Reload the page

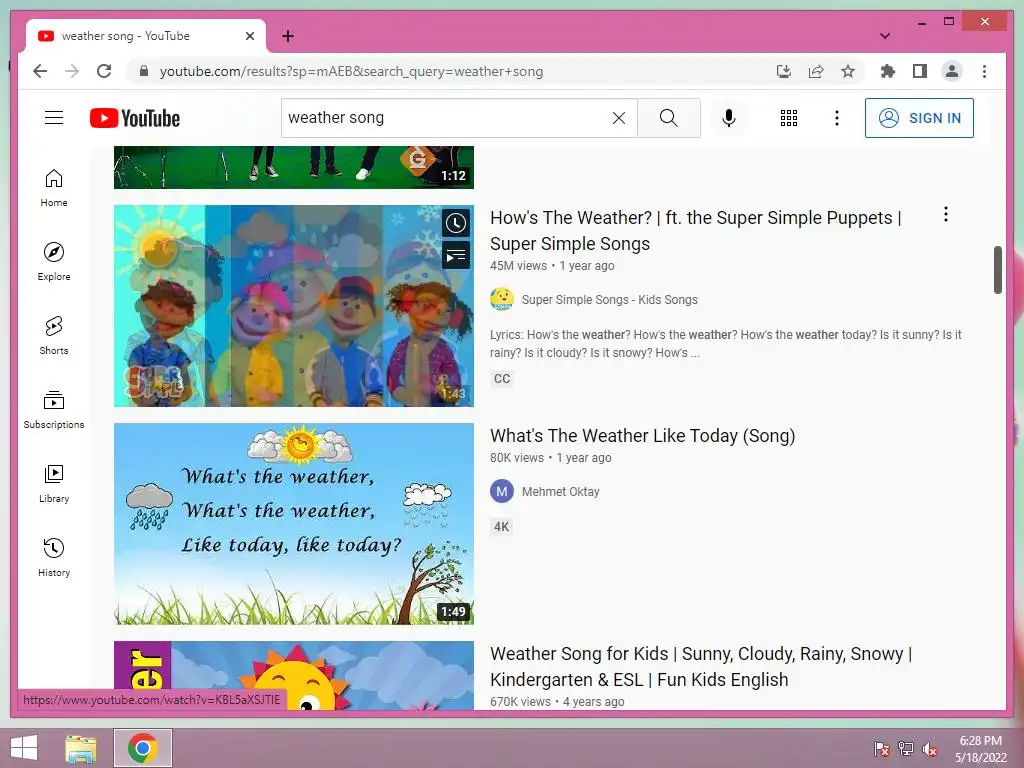pos(104,71)
